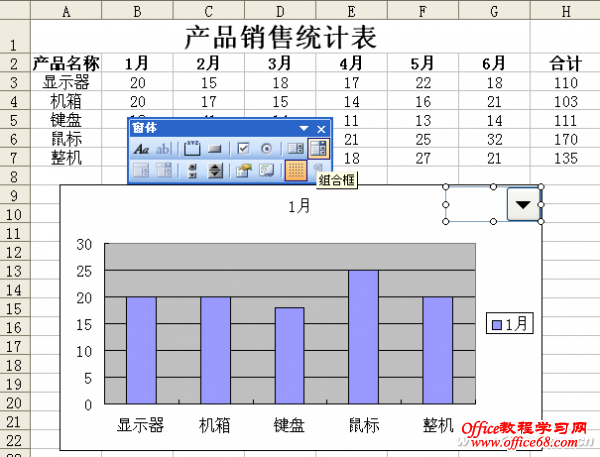Click the 产品名称 header cell
Image resolution: width=600 pixels, height=457 pixels.
click(66, 64)
